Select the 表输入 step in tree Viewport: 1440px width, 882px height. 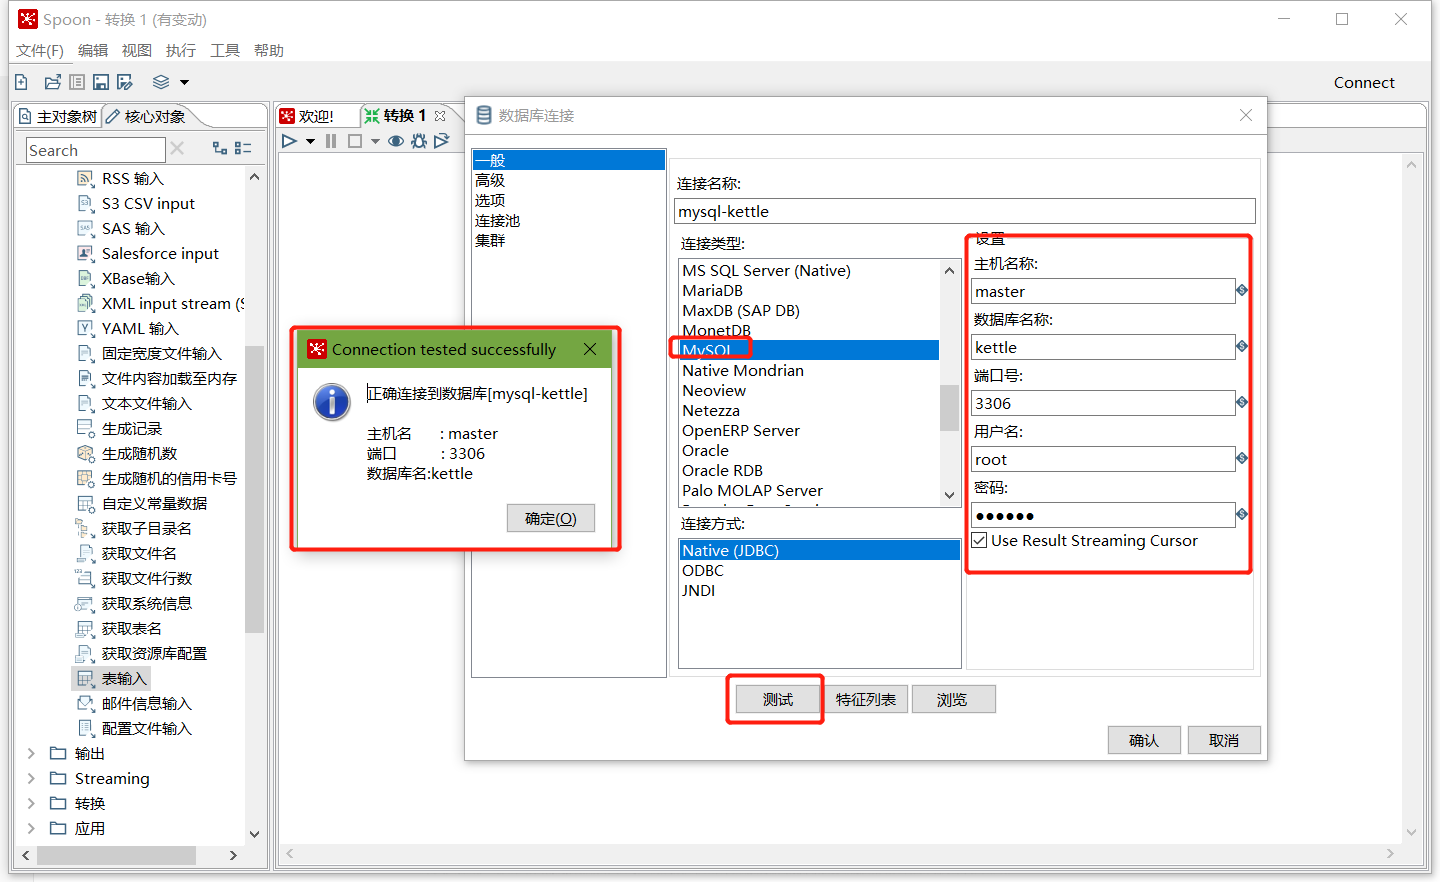pyautogui.click(x=112, y=679)
